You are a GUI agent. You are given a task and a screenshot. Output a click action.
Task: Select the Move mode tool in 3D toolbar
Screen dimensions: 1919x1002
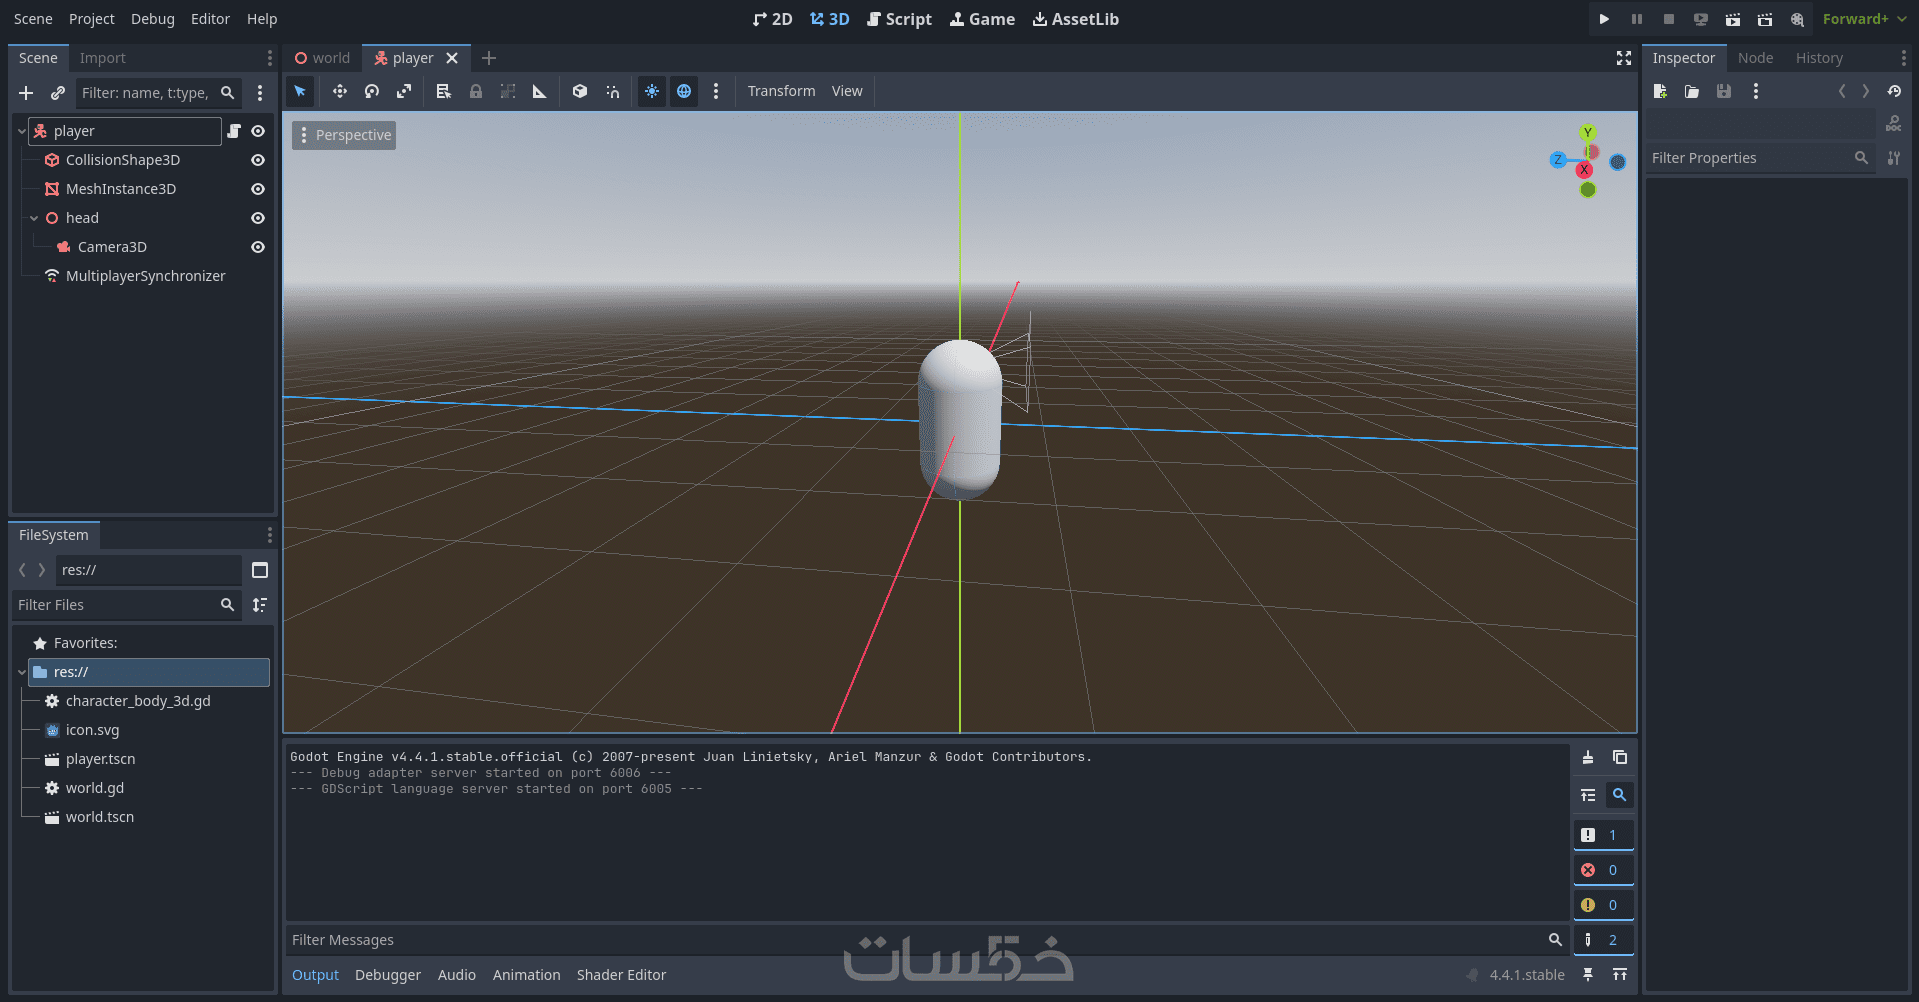[340, 91]
